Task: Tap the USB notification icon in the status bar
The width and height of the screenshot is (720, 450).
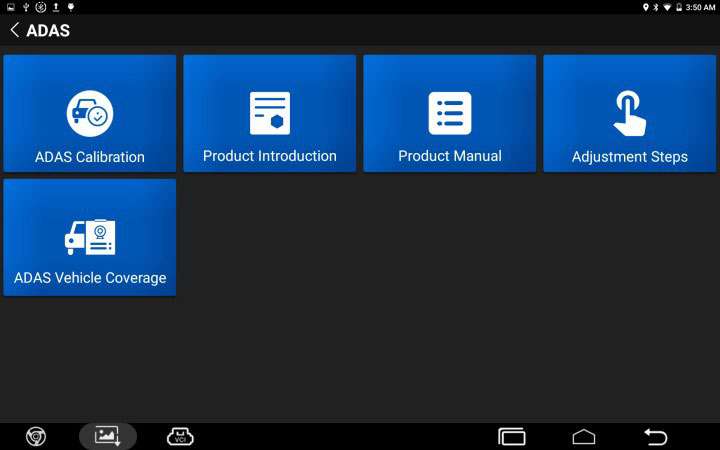Action: tap(26, 7)
